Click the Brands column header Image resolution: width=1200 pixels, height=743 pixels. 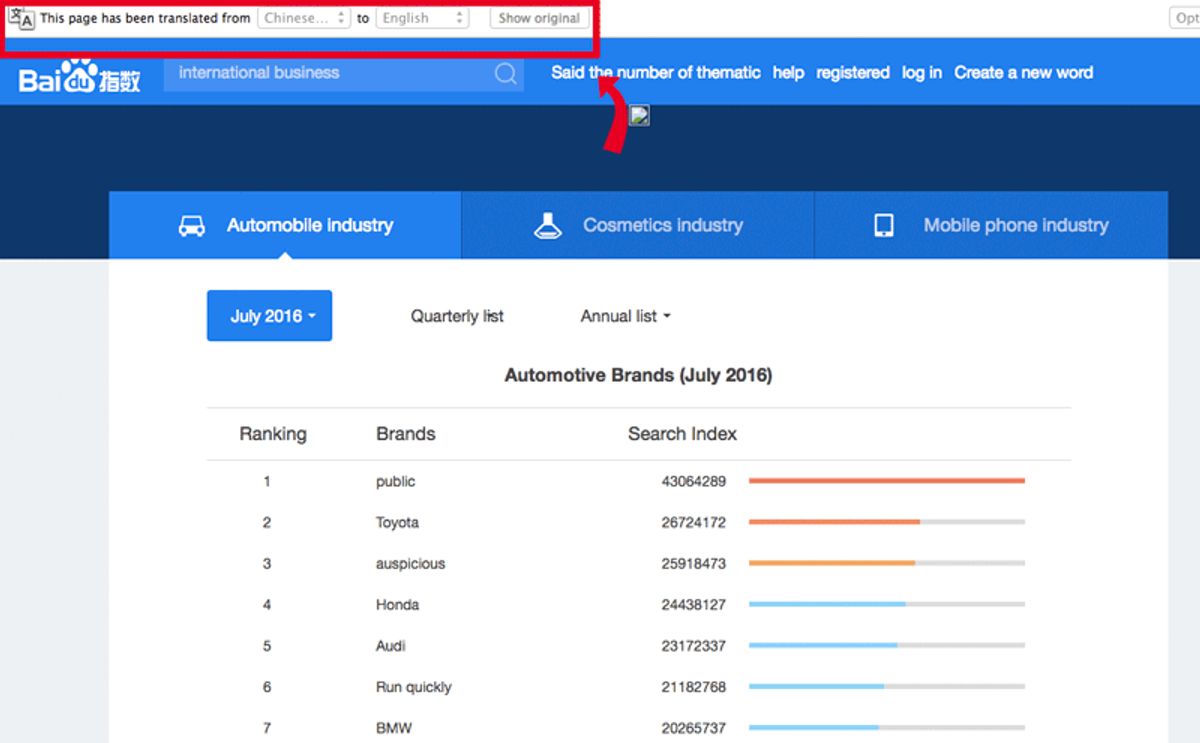pyautogui.click(x=406, y=434)
